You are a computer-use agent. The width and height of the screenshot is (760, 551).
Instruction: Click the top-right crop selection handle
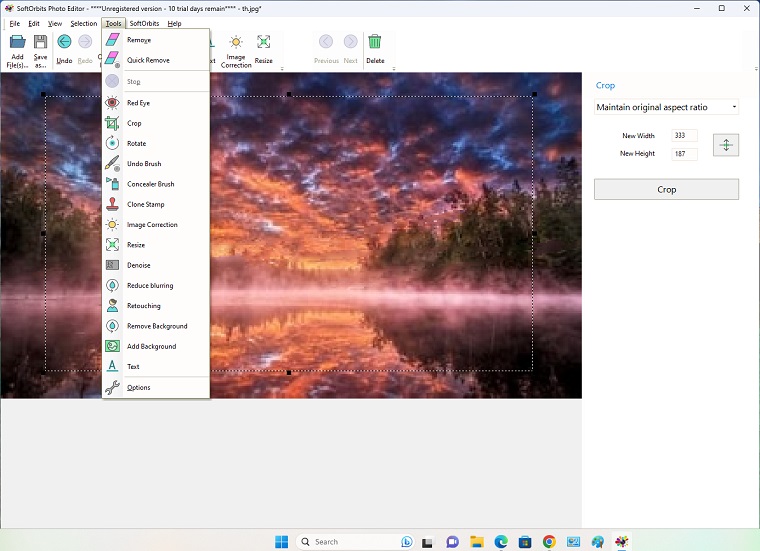[x=535, y=94]
